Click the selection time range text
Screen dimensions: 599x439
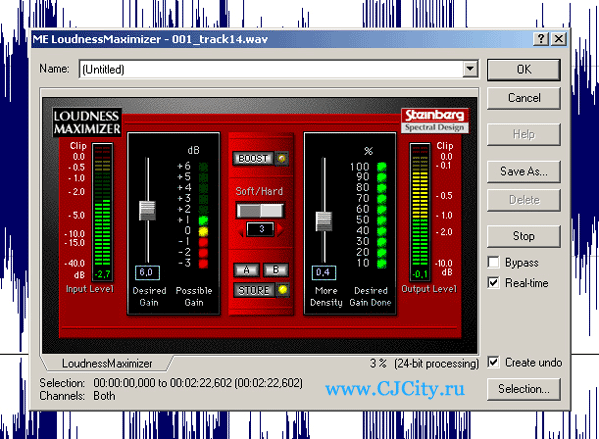[x=198, y=382]
